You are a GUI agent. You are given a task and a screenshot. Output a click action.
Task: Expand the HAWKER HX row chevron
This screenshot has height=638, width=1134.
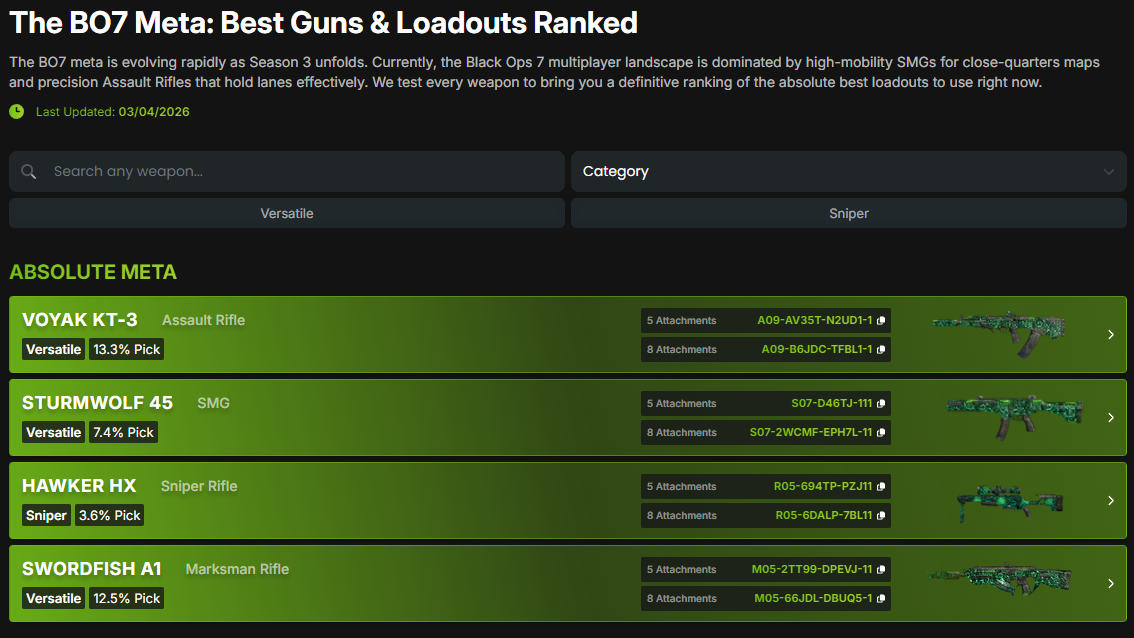[1110, 501]
